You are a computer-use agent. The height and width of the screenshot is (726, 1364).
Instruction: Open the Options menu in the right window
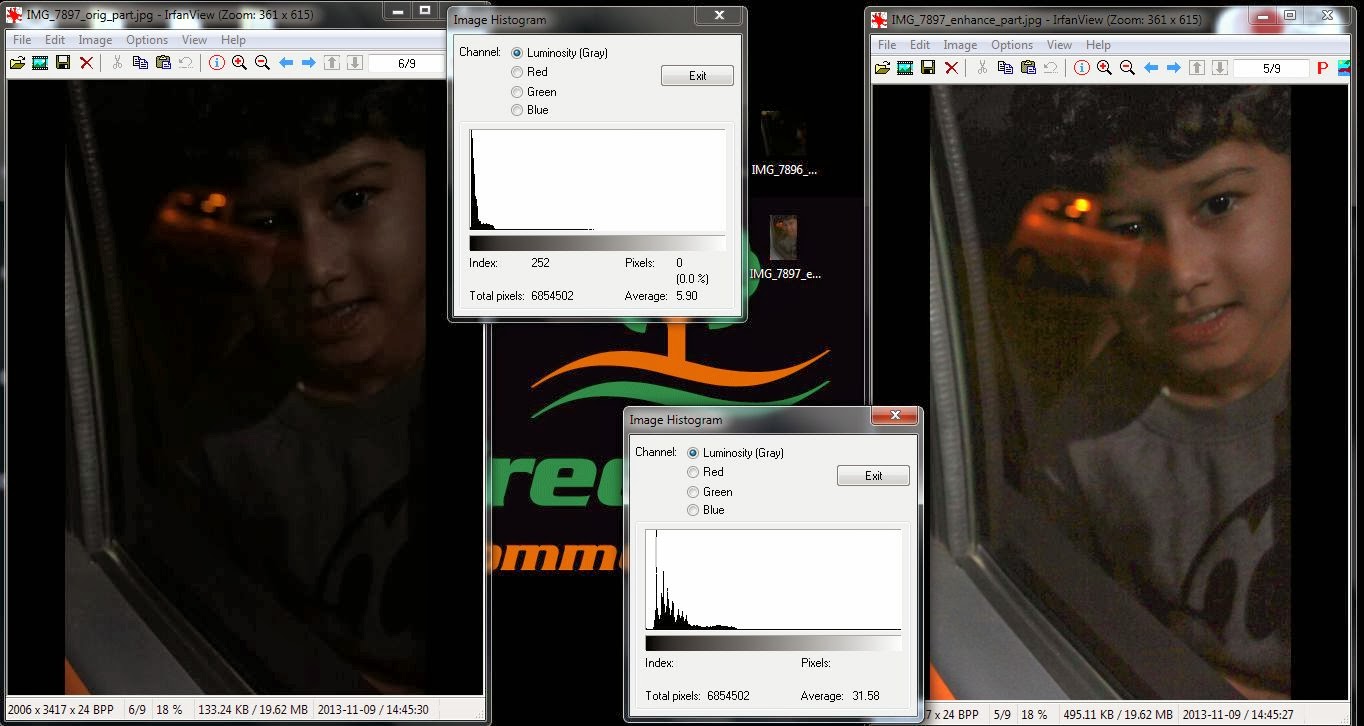point(1012,45)
